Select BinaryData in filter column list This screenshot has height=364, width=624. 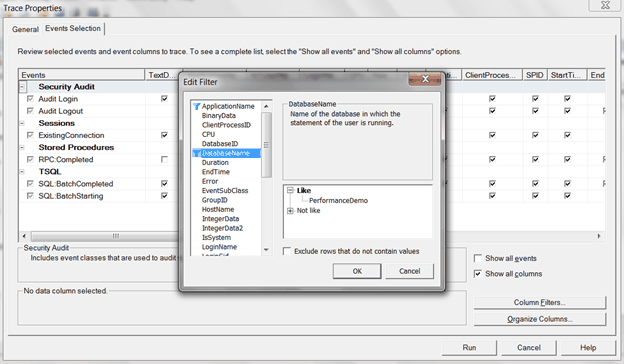(x=219, y=116)
